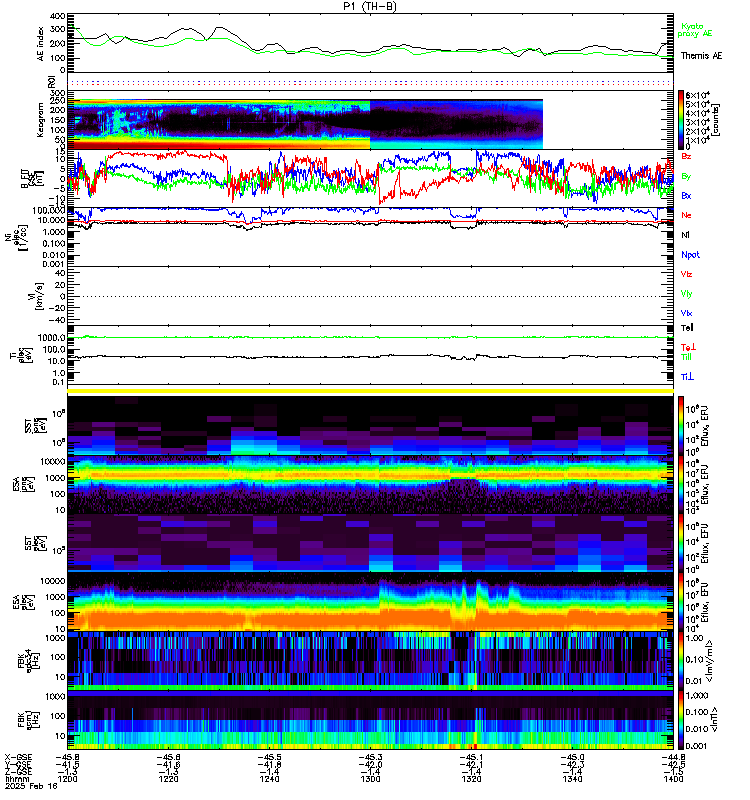This screenshot has height=800, width=750.
Task: Click the blue 'Ti⊥' temperature legend label
Action: [688, 377]
